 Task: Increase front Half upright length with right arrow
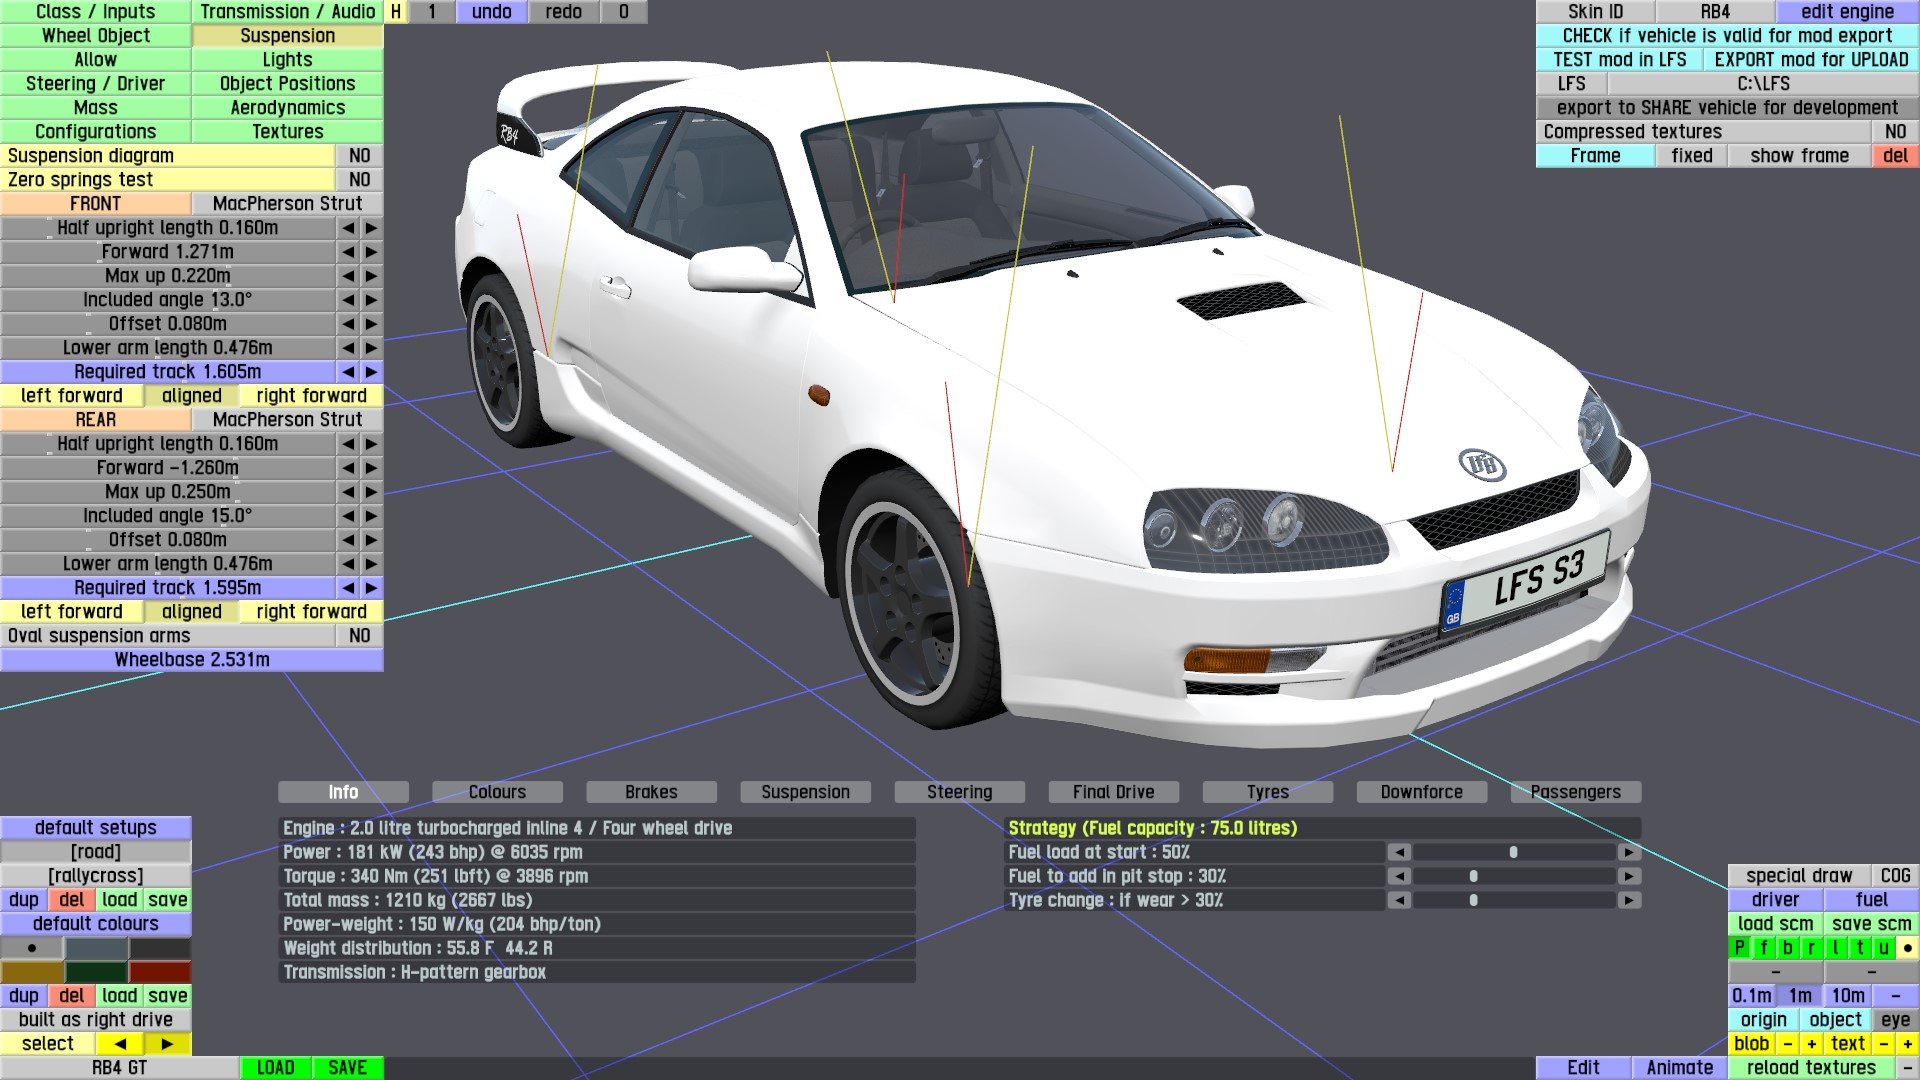click(371, 228)
